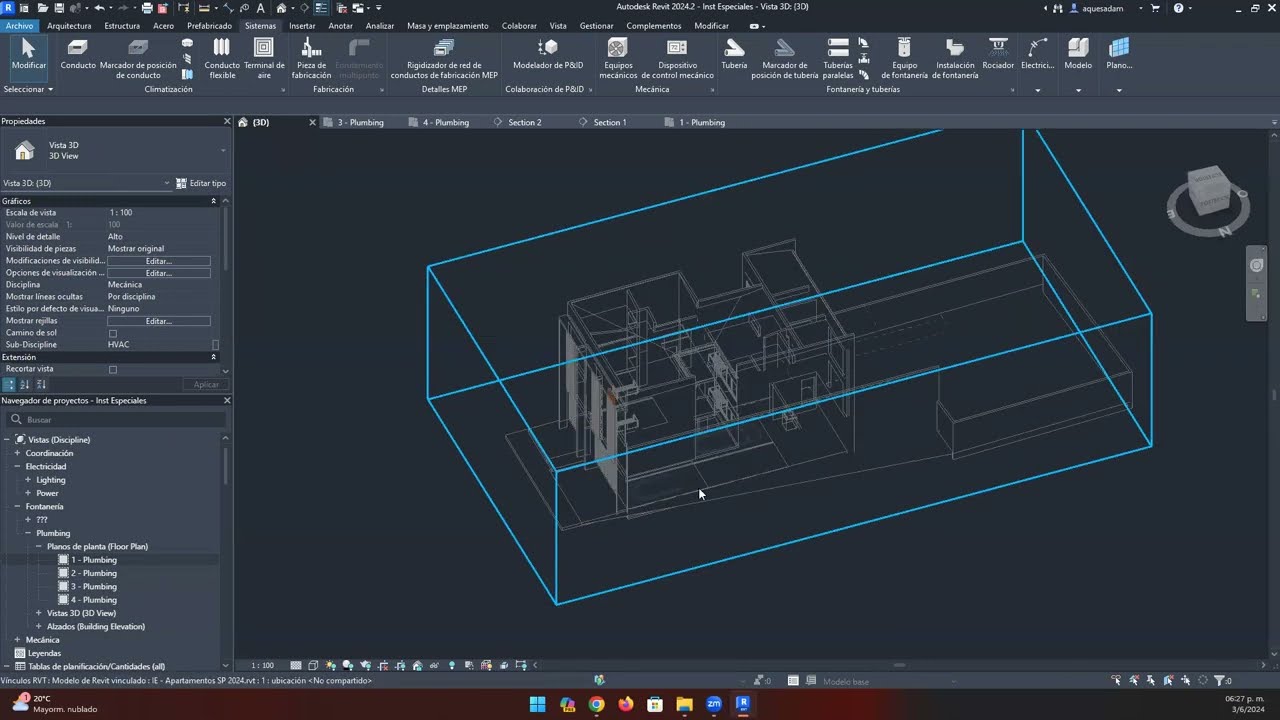Toggle Recortar vista checkbox
Screen dimensions: 1280x720
(x=112, y=369)
